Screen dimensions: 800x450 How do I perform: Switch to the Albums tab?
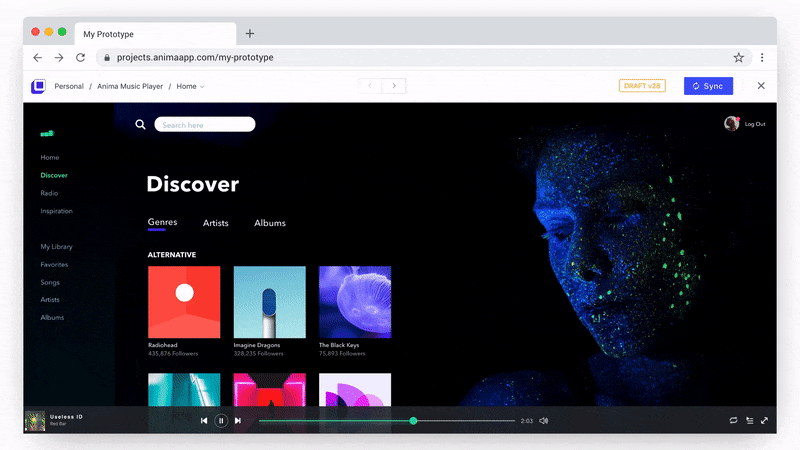pyautogui.click(x=270, y=223)
